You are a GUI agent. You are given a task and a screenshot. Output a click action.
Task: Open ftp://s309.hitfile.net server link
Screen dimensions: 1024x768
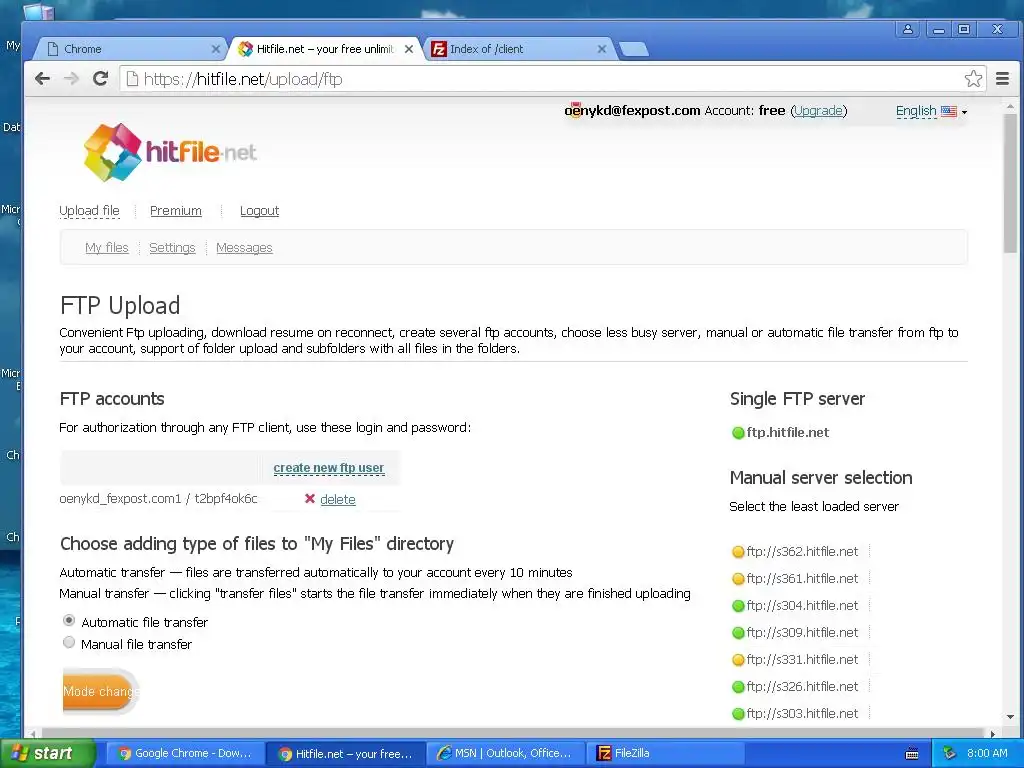802,633
